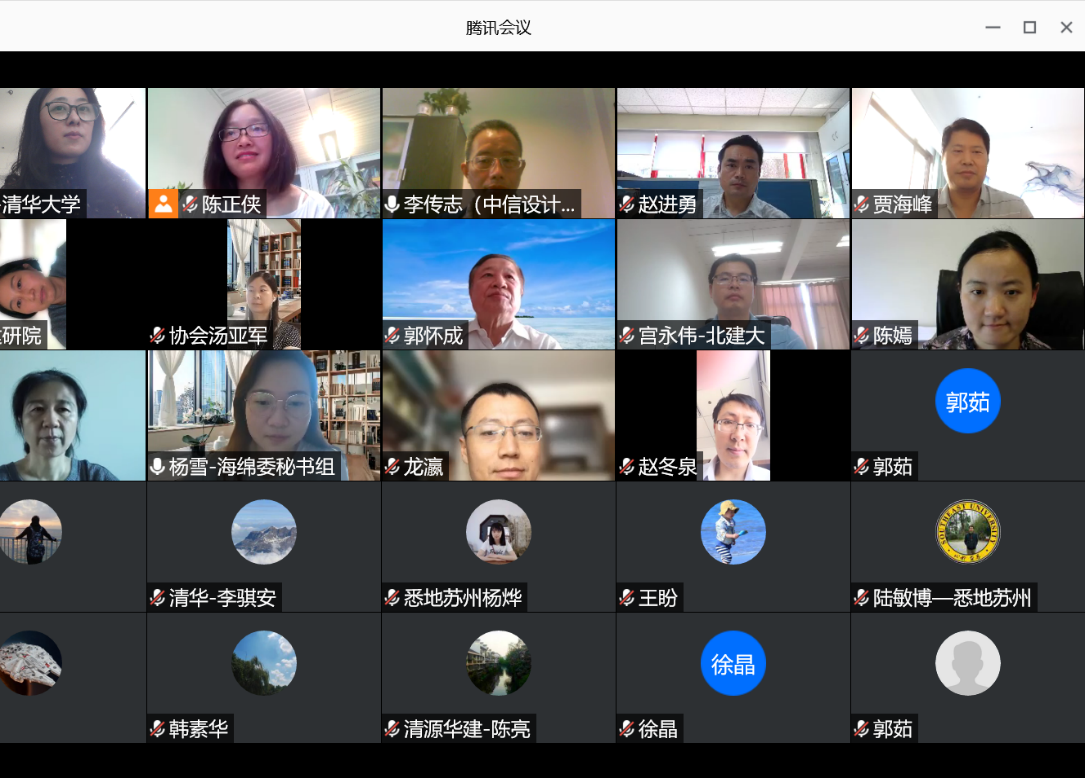Click the 悉地苏州杨烨 name label
This screenshot has height=778, width=1085.
[463, 598]
